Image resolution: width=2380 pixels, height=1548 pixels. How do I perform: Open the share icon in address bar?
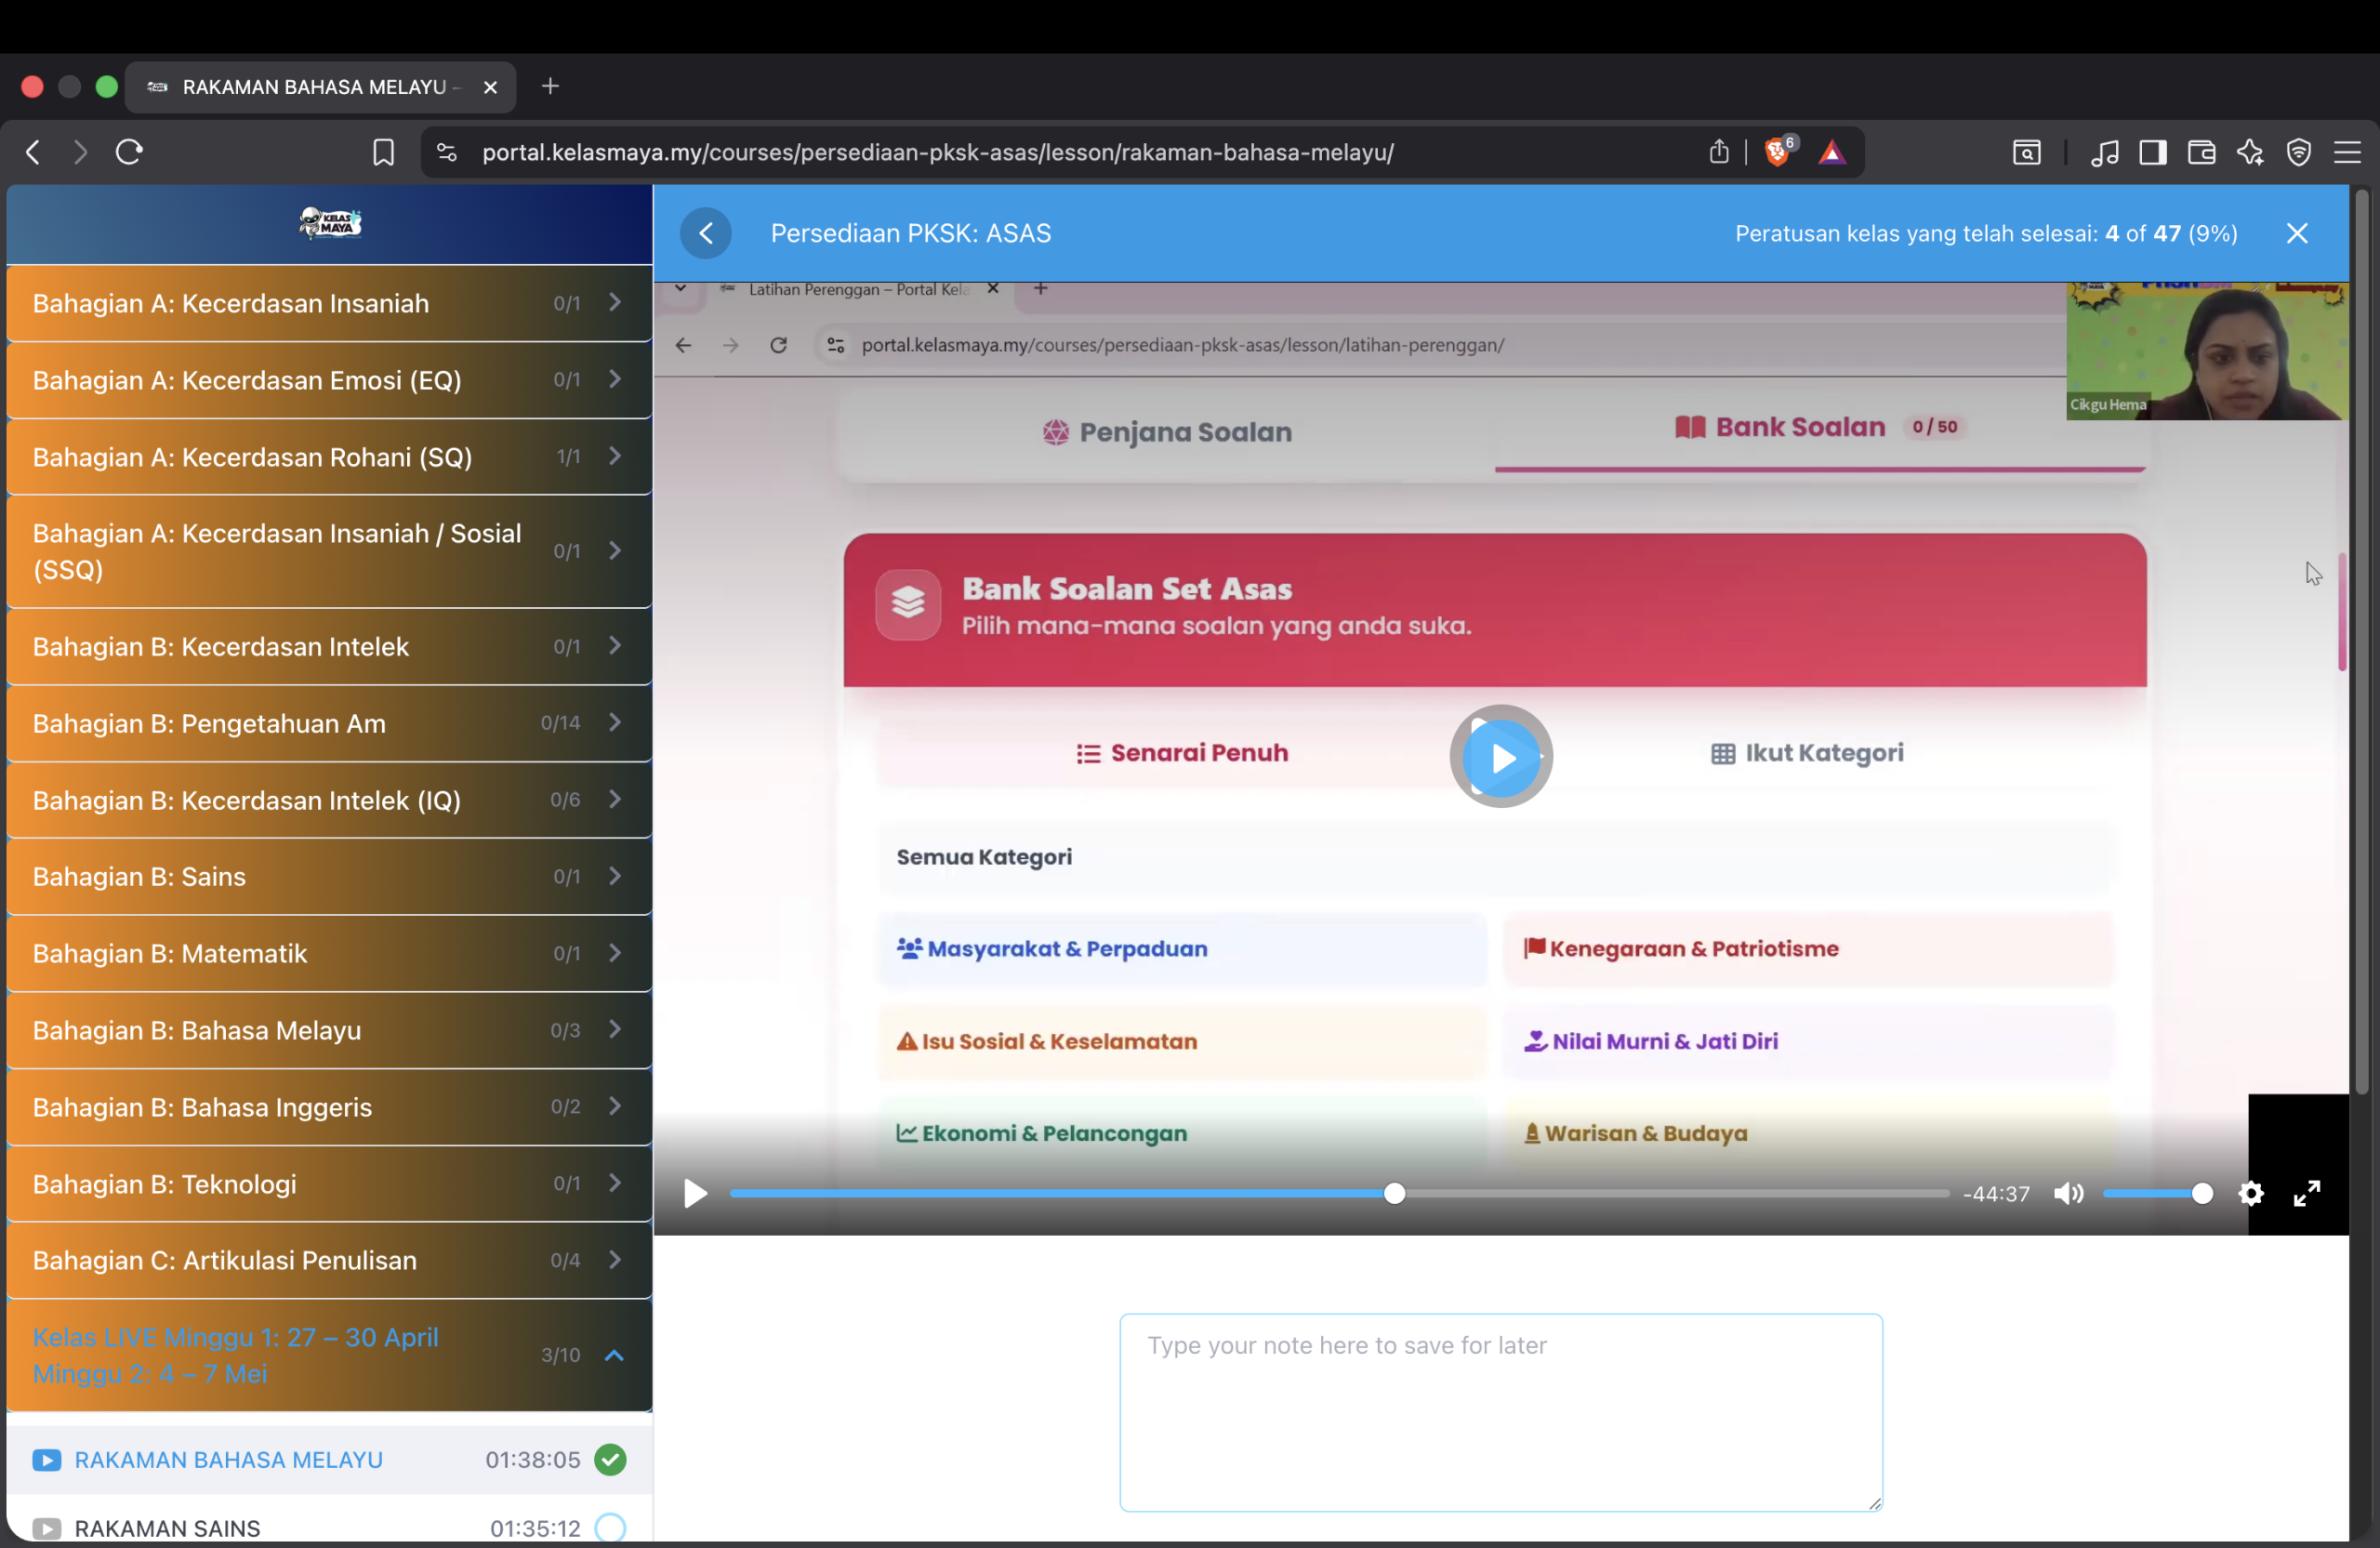pos(1719,152)
